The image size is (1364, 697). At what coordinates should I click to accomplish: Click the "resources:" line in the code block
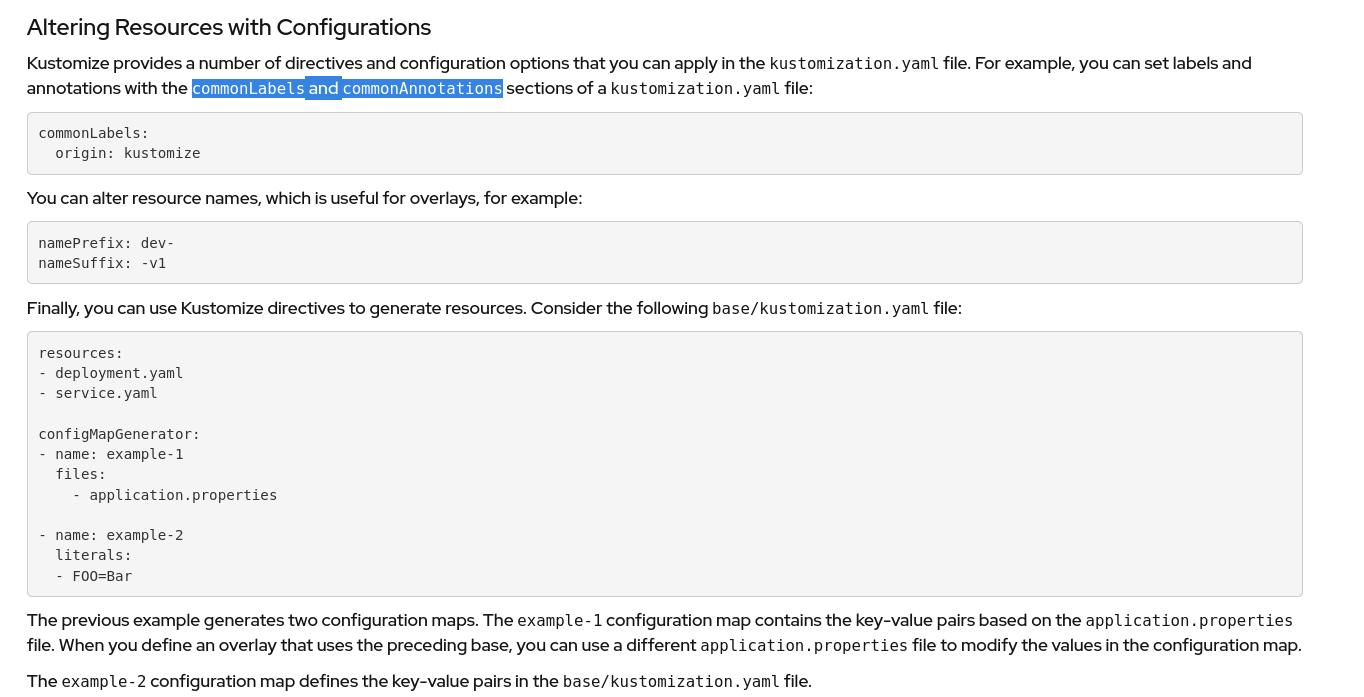pos(80,353)
